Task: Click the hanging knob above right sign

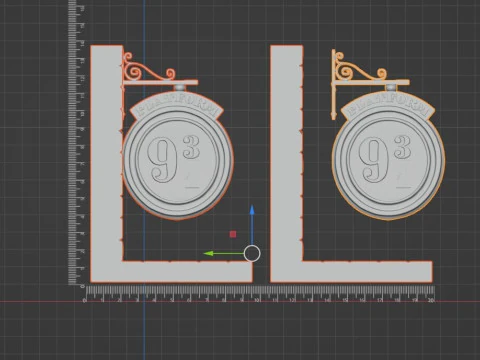Action: click(x=391, y=88)
